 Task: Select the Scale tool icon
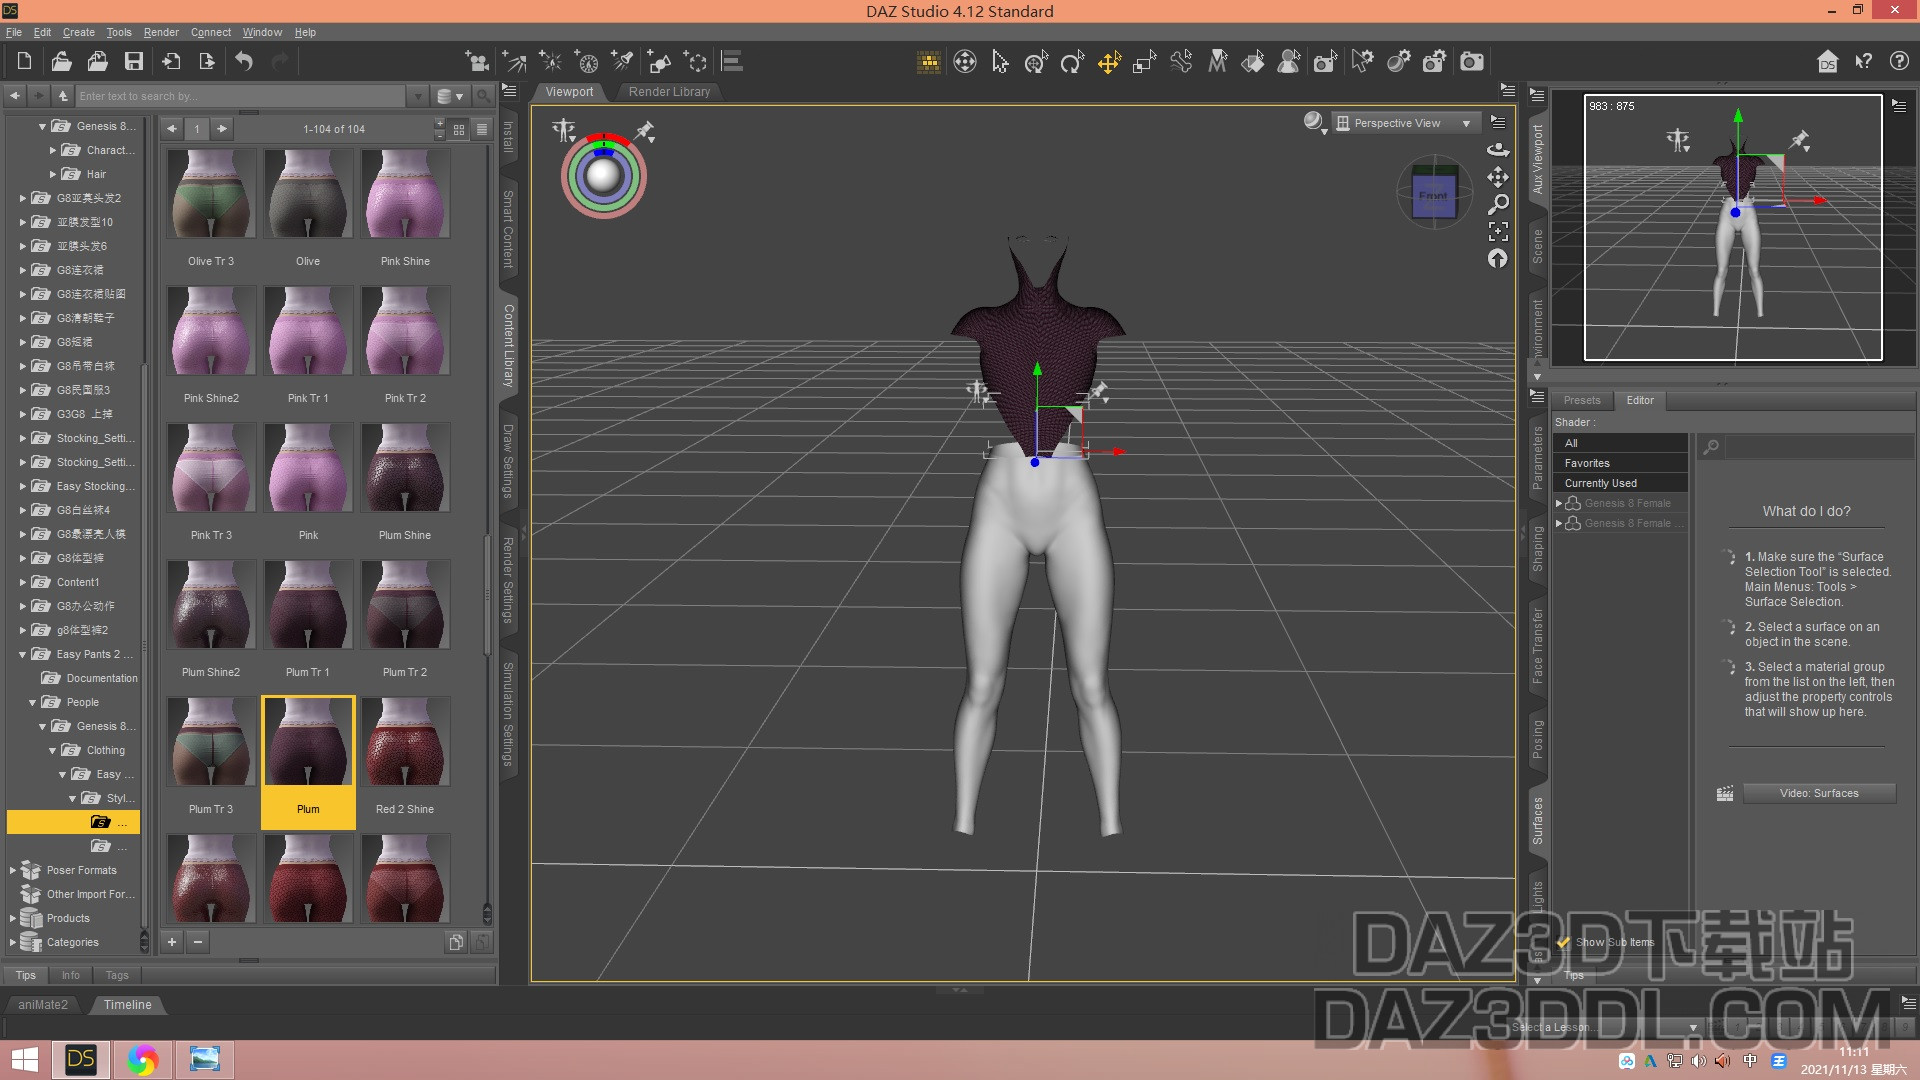1144,63
